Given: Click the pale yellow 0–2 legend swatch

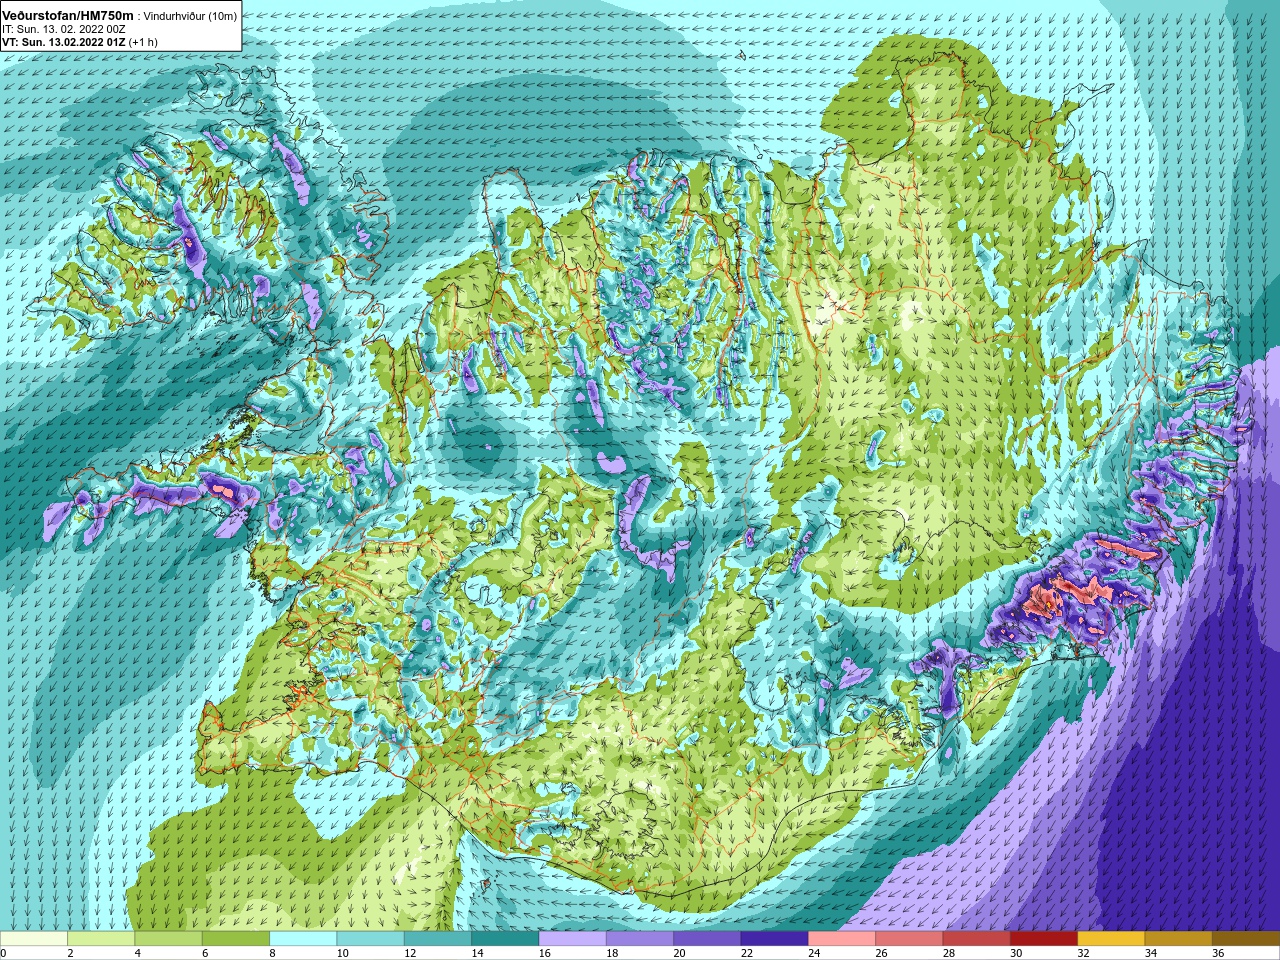Looking at the screenshot, I should (34, 939).
